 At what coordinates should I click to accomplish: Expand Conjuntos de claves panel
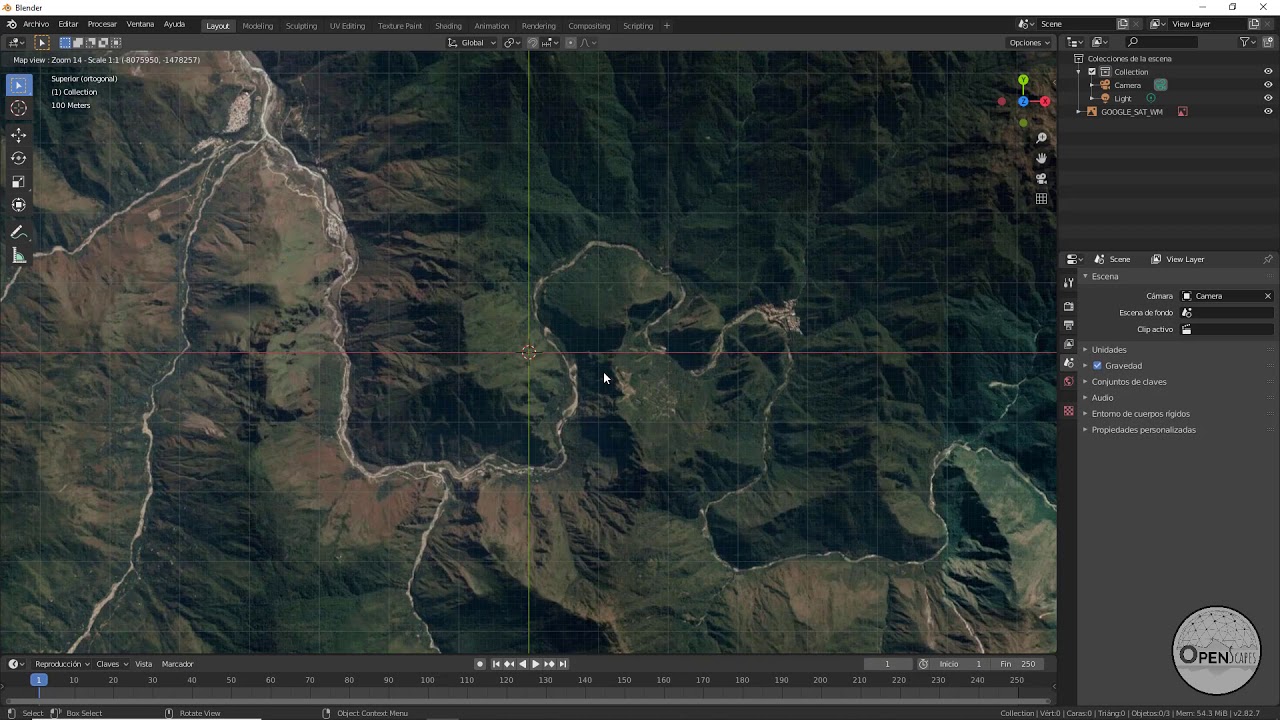pyautogui.click(x=1128, y=381)
